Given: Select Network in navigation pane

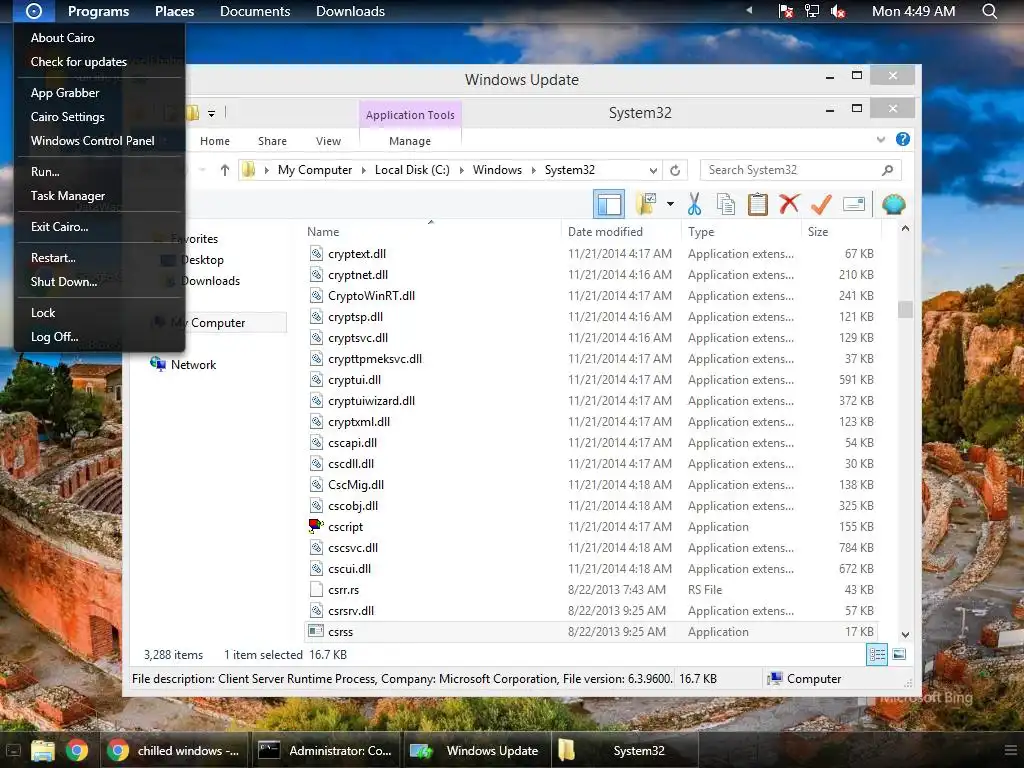Looking at the screenshot, I should [193, 365].
